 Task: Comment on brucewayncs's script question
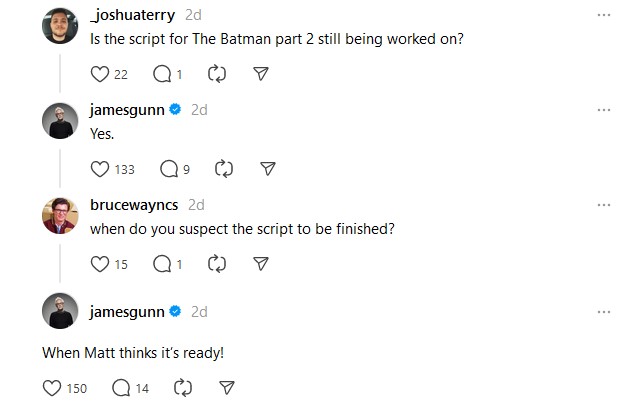pos(162,264)
